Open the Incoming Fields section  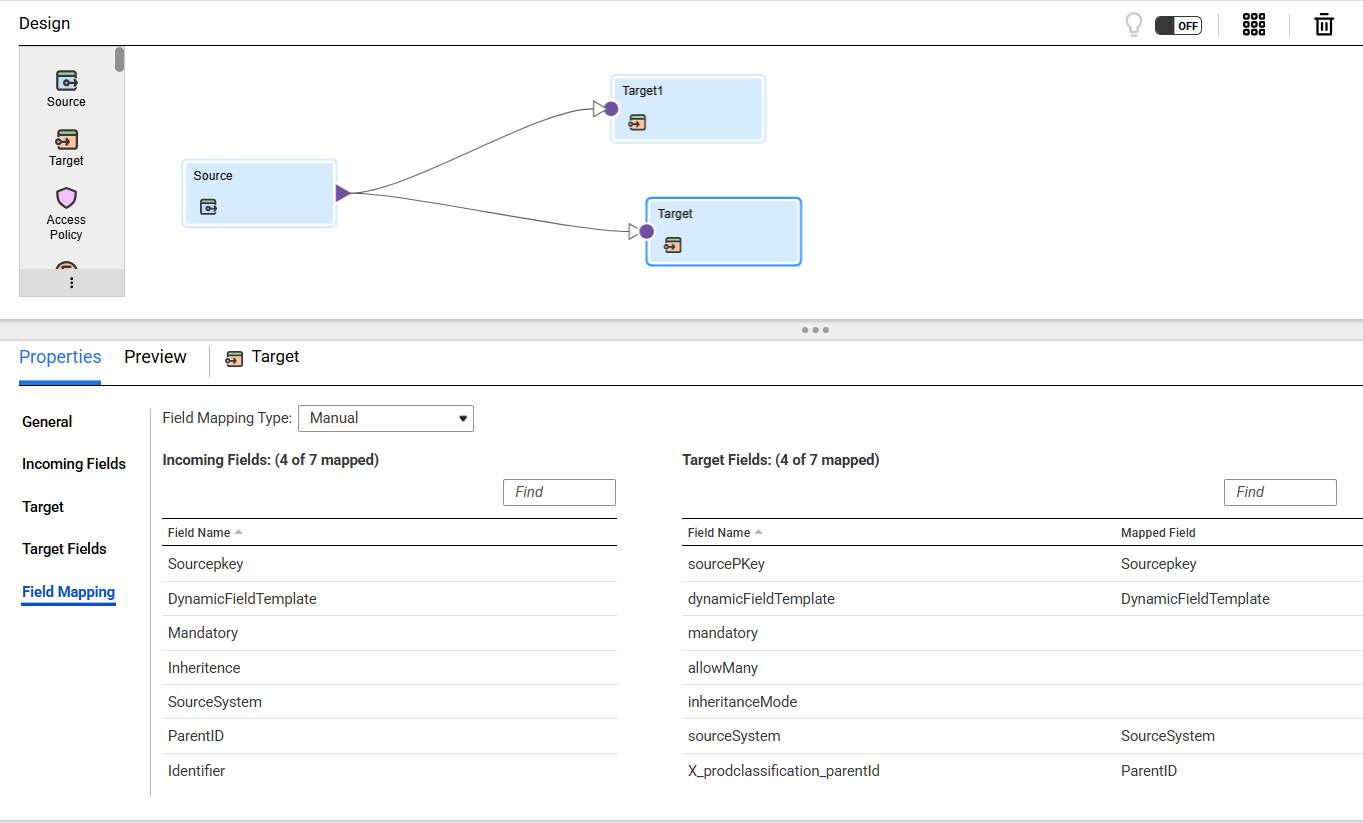pos(74,464)
